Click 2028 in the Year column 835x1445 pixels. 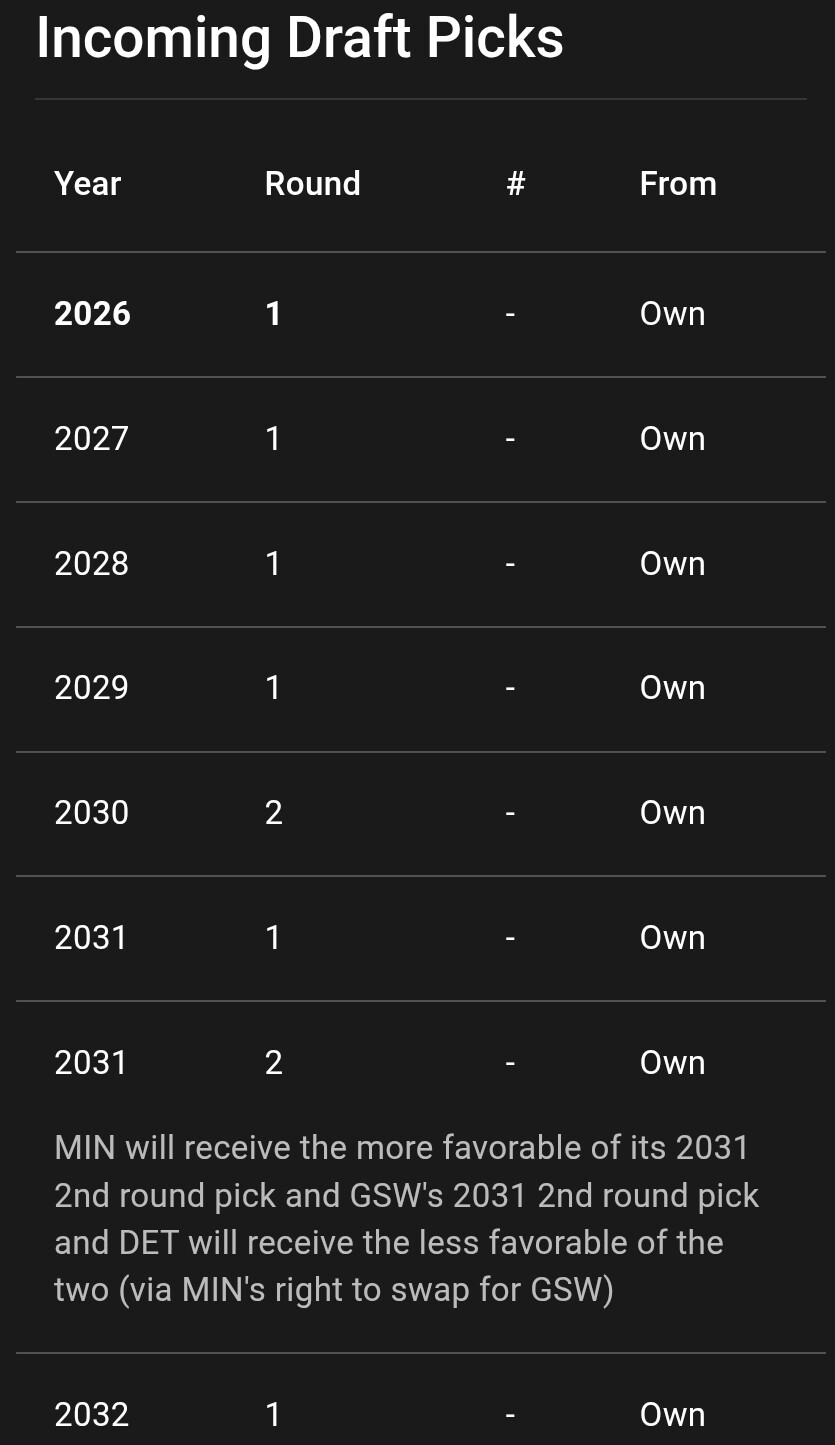91,564
